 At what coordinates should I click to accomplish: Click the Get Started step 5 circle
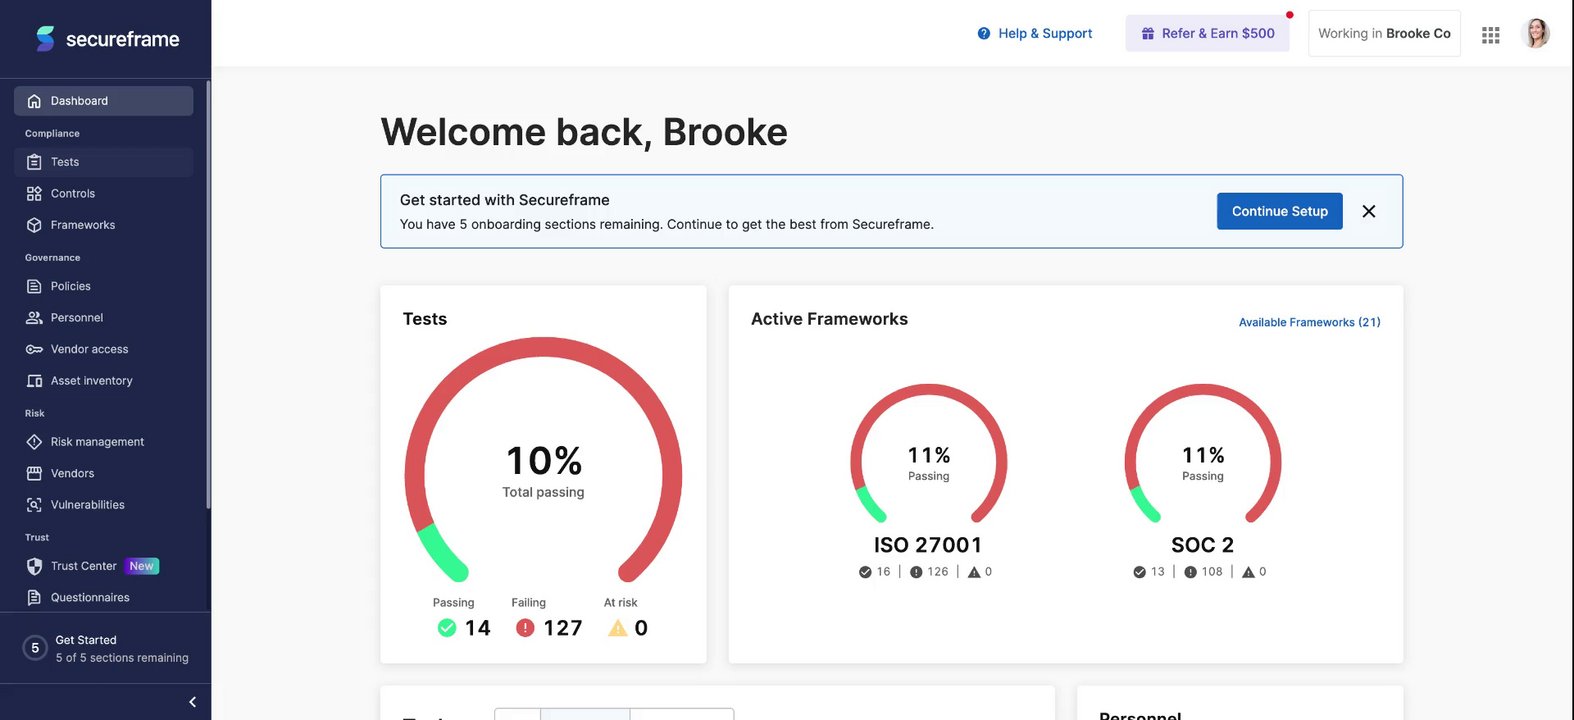click(35, 648)
